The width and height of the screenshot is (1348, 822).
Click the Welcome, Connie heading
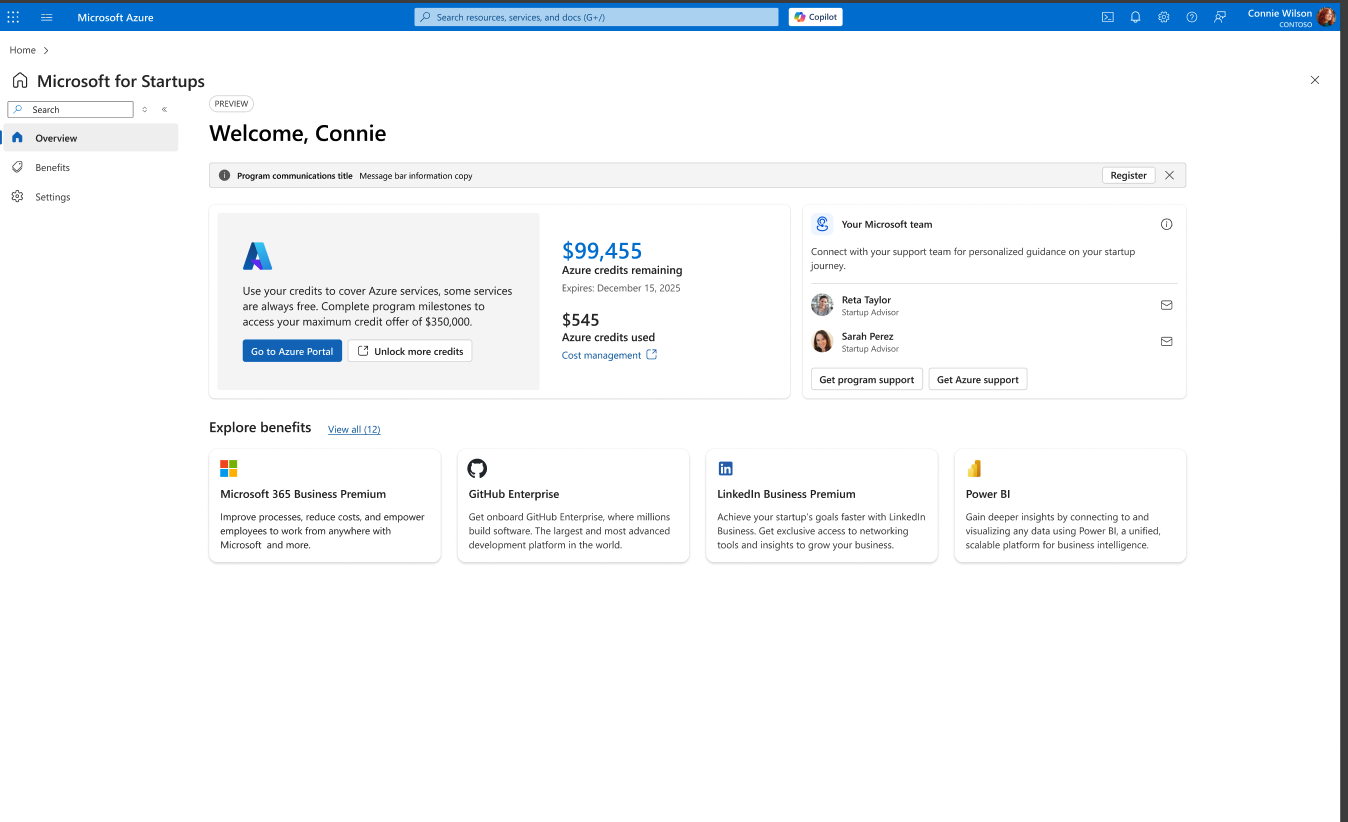coord(298,133)
